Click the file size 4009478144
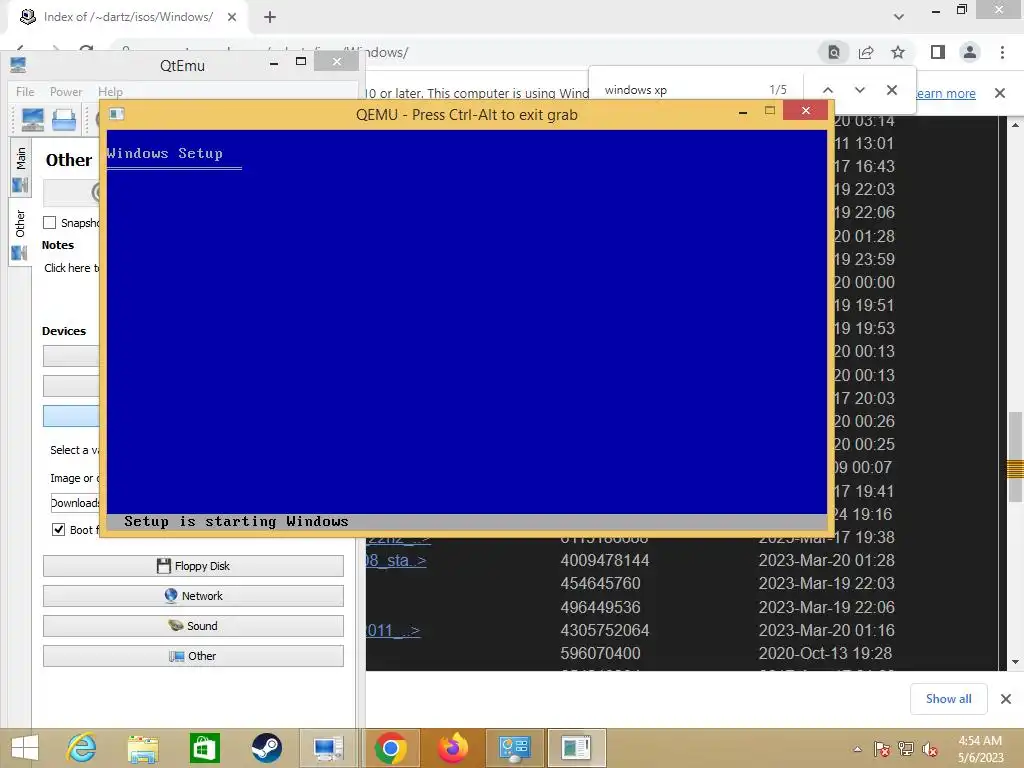 605,560
